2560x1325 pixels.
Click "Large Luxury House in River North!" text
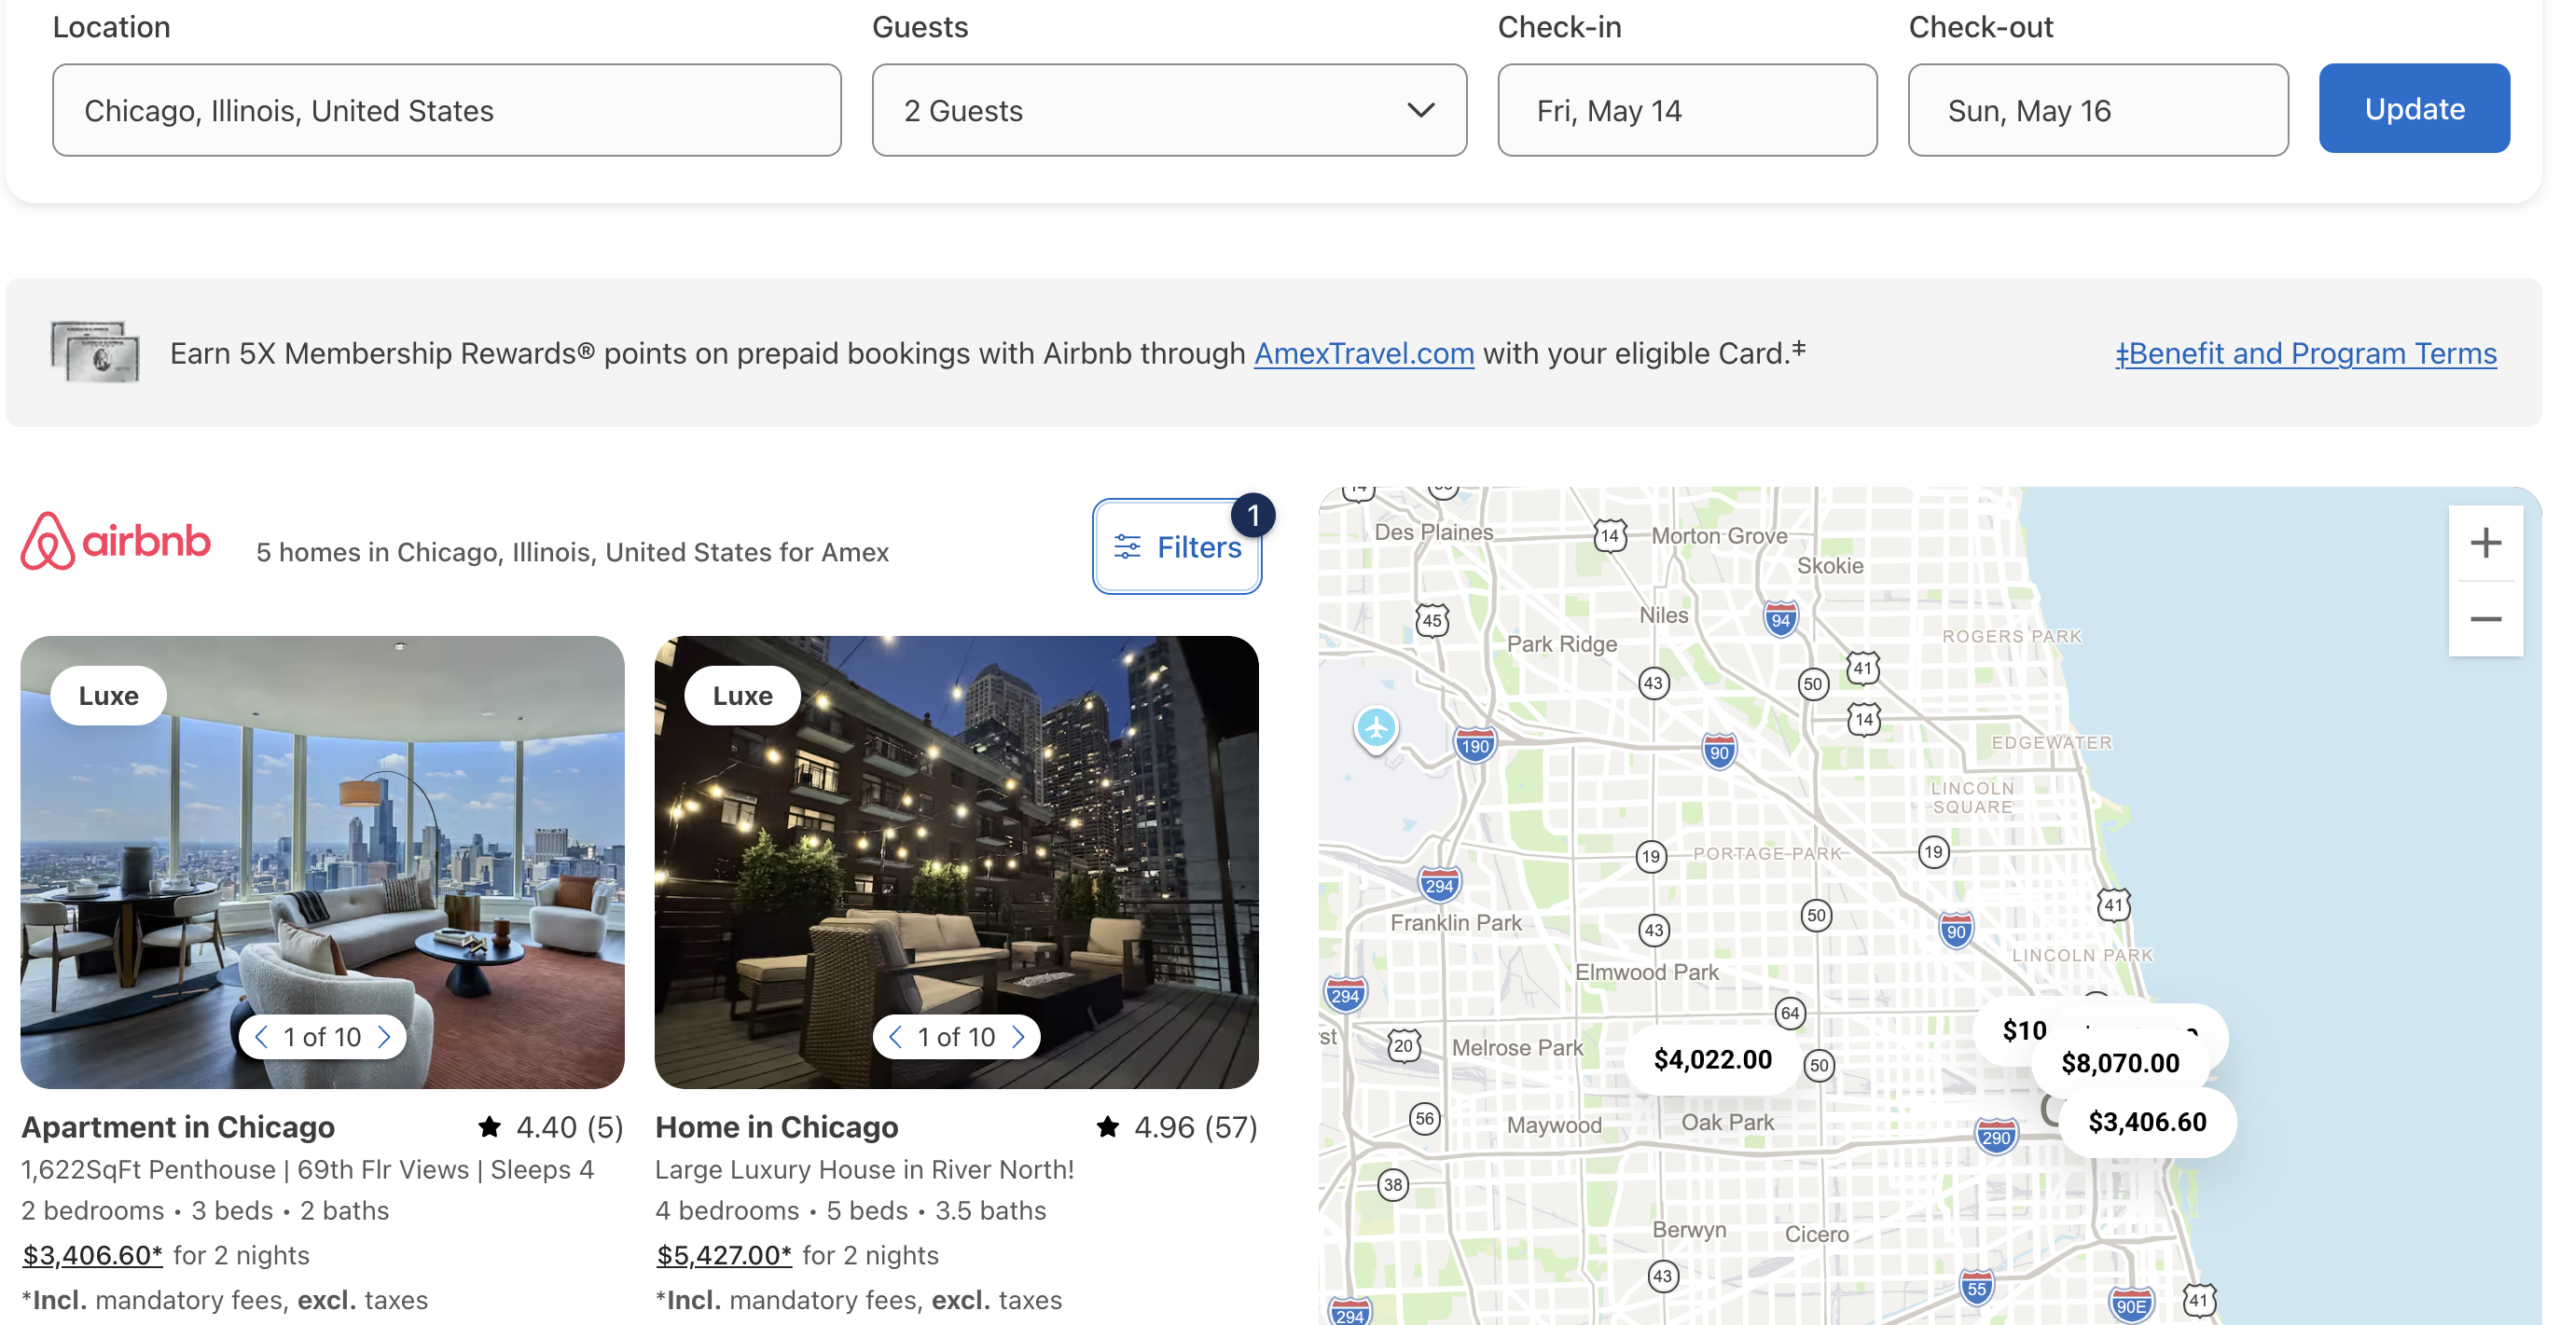[864, 1169]
